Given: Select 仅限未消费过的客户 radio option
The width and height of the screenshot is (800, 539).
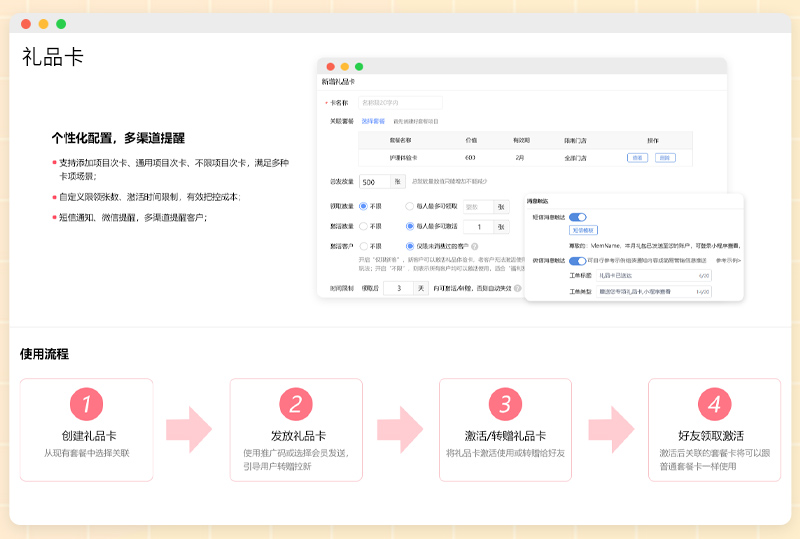Looking at the screenshot, I should tap(409, 246).
